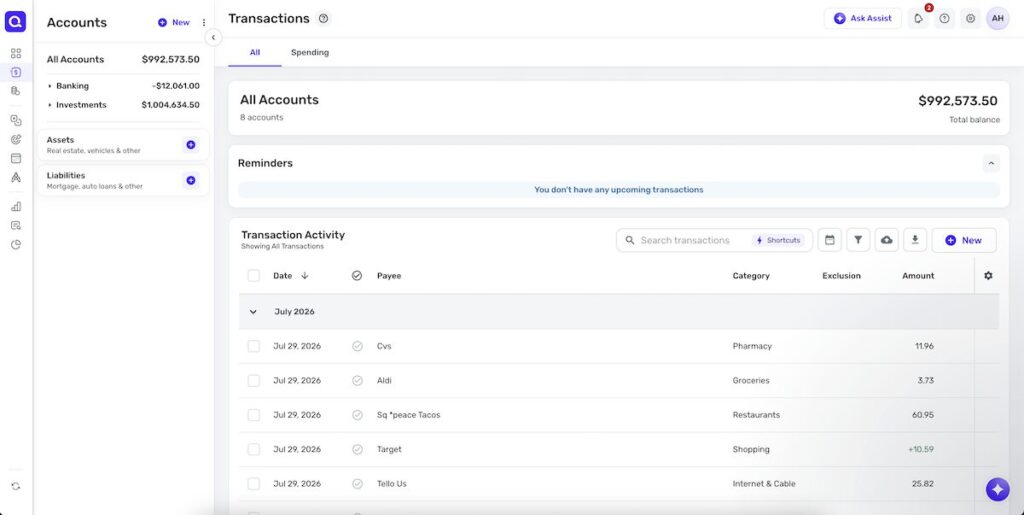Open the Assets card
Screen dimensions: 1024x515
123,145
